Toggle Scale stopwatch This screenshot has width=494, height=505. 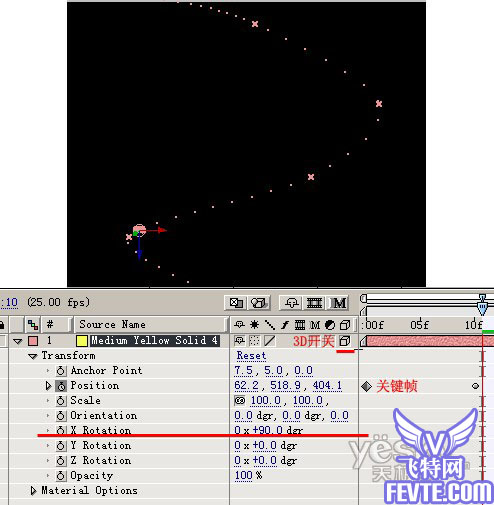pyautogui.click(x=61, y=401)
